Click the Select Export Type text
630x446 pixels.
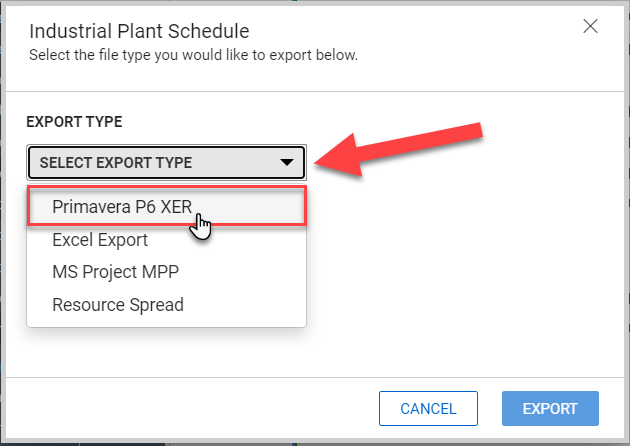tap(116, 162)
